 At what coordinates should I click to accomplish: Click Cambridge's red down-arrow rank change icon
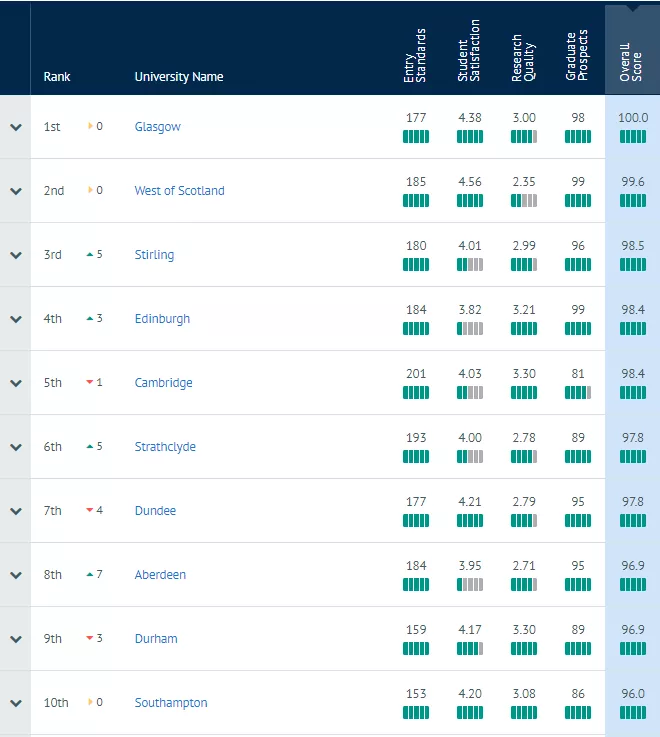point(90,382)
